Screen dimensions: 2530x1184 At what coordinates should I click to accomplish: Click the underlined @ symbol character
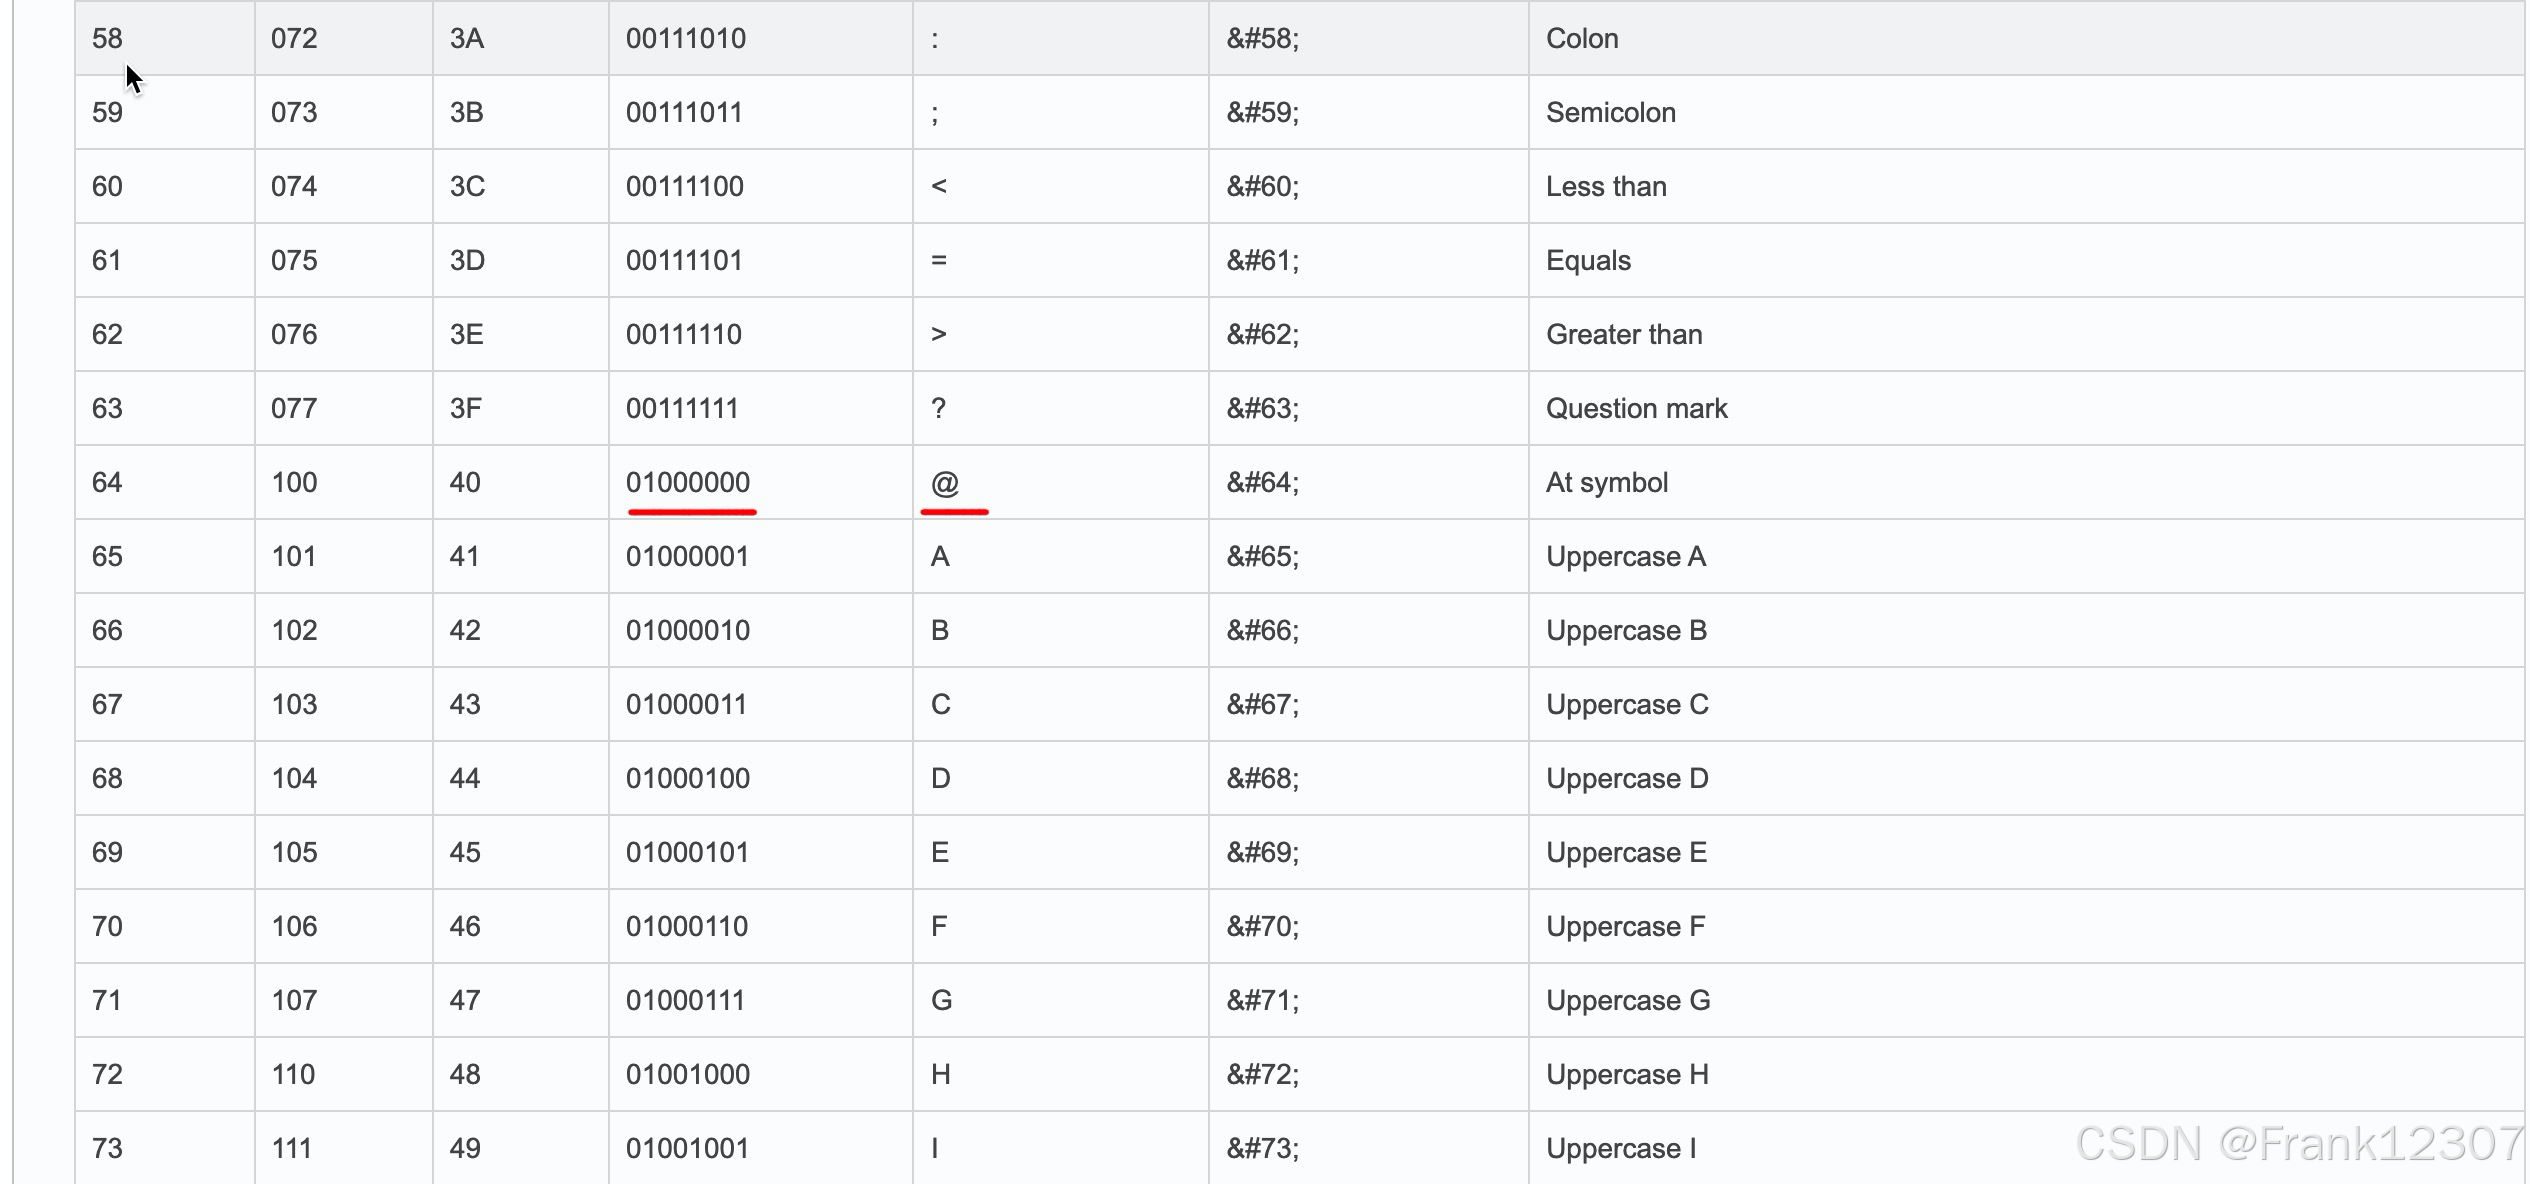pyautogui.click(x=945, y=483)
